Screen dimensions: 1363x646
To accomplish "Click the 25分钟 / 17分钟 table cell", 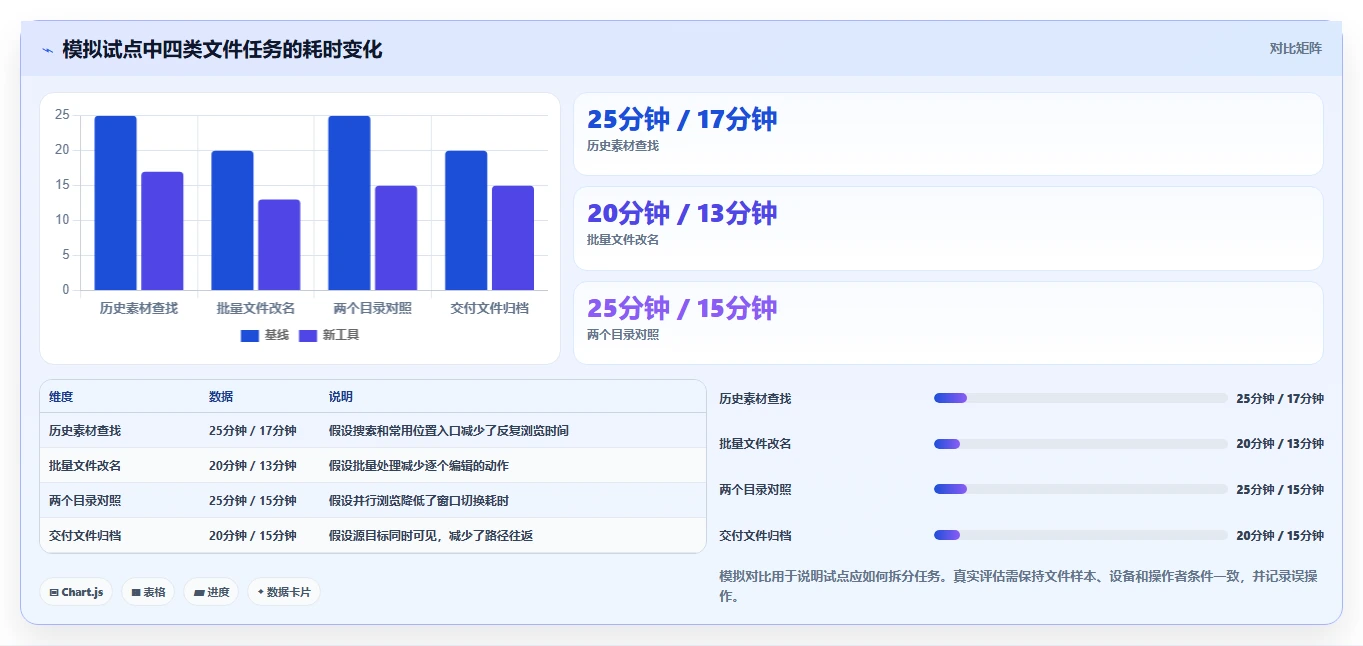I will click(x=253, y=431).
